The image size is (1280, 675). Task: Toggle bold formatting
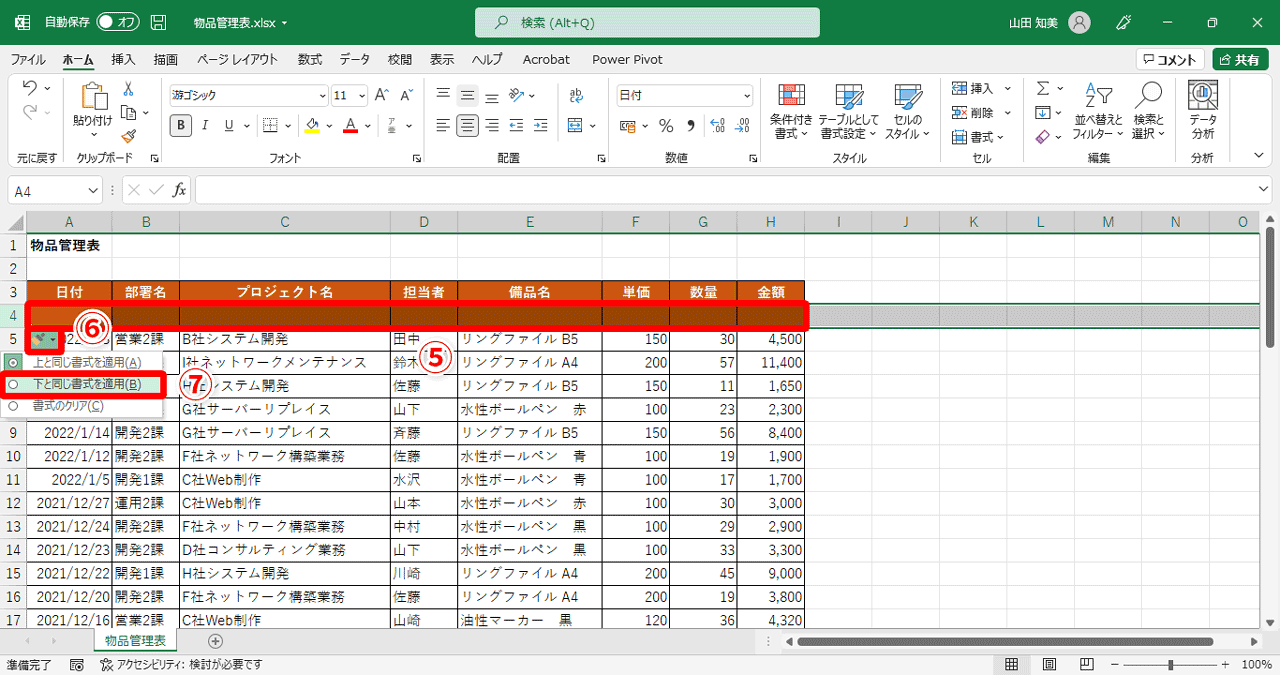[x=181, y=125]
